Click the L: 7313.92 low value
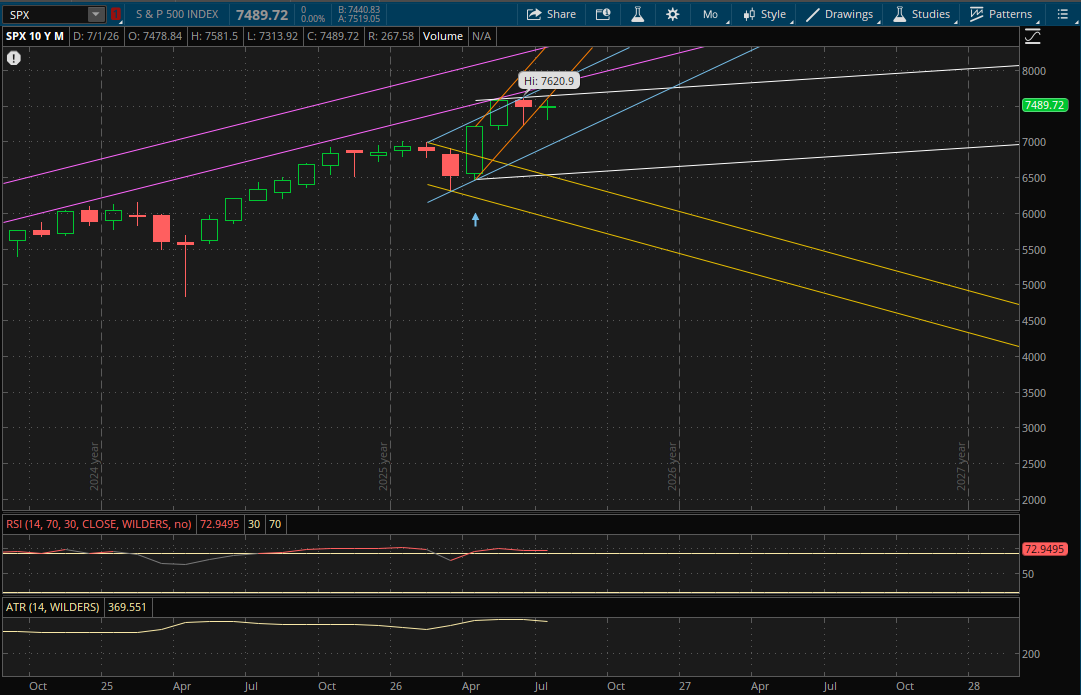This screenshot has height=695, width=1081. coord(272,36)
